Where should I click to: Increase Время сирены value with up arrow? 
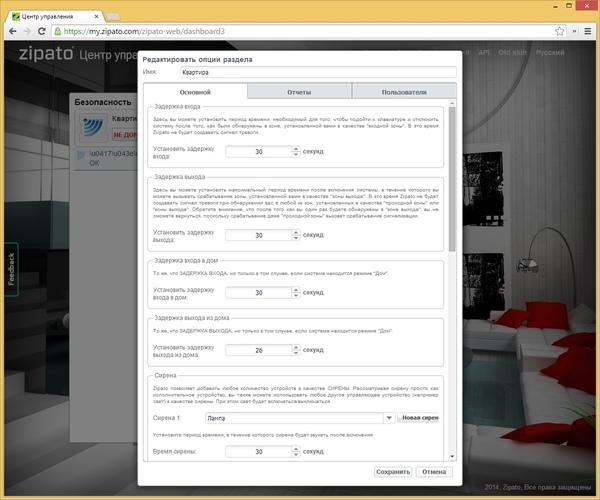(x=296, y=449)
